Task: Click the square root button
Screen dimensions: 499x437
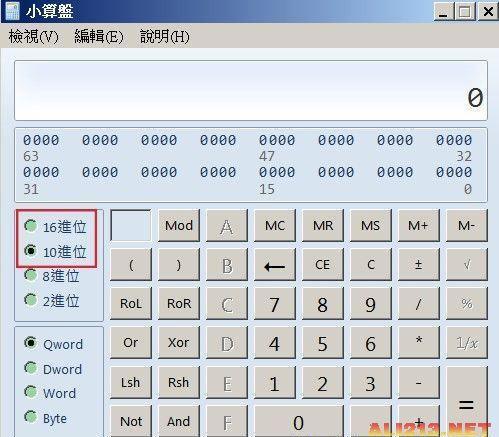Action: pos(467,265)
